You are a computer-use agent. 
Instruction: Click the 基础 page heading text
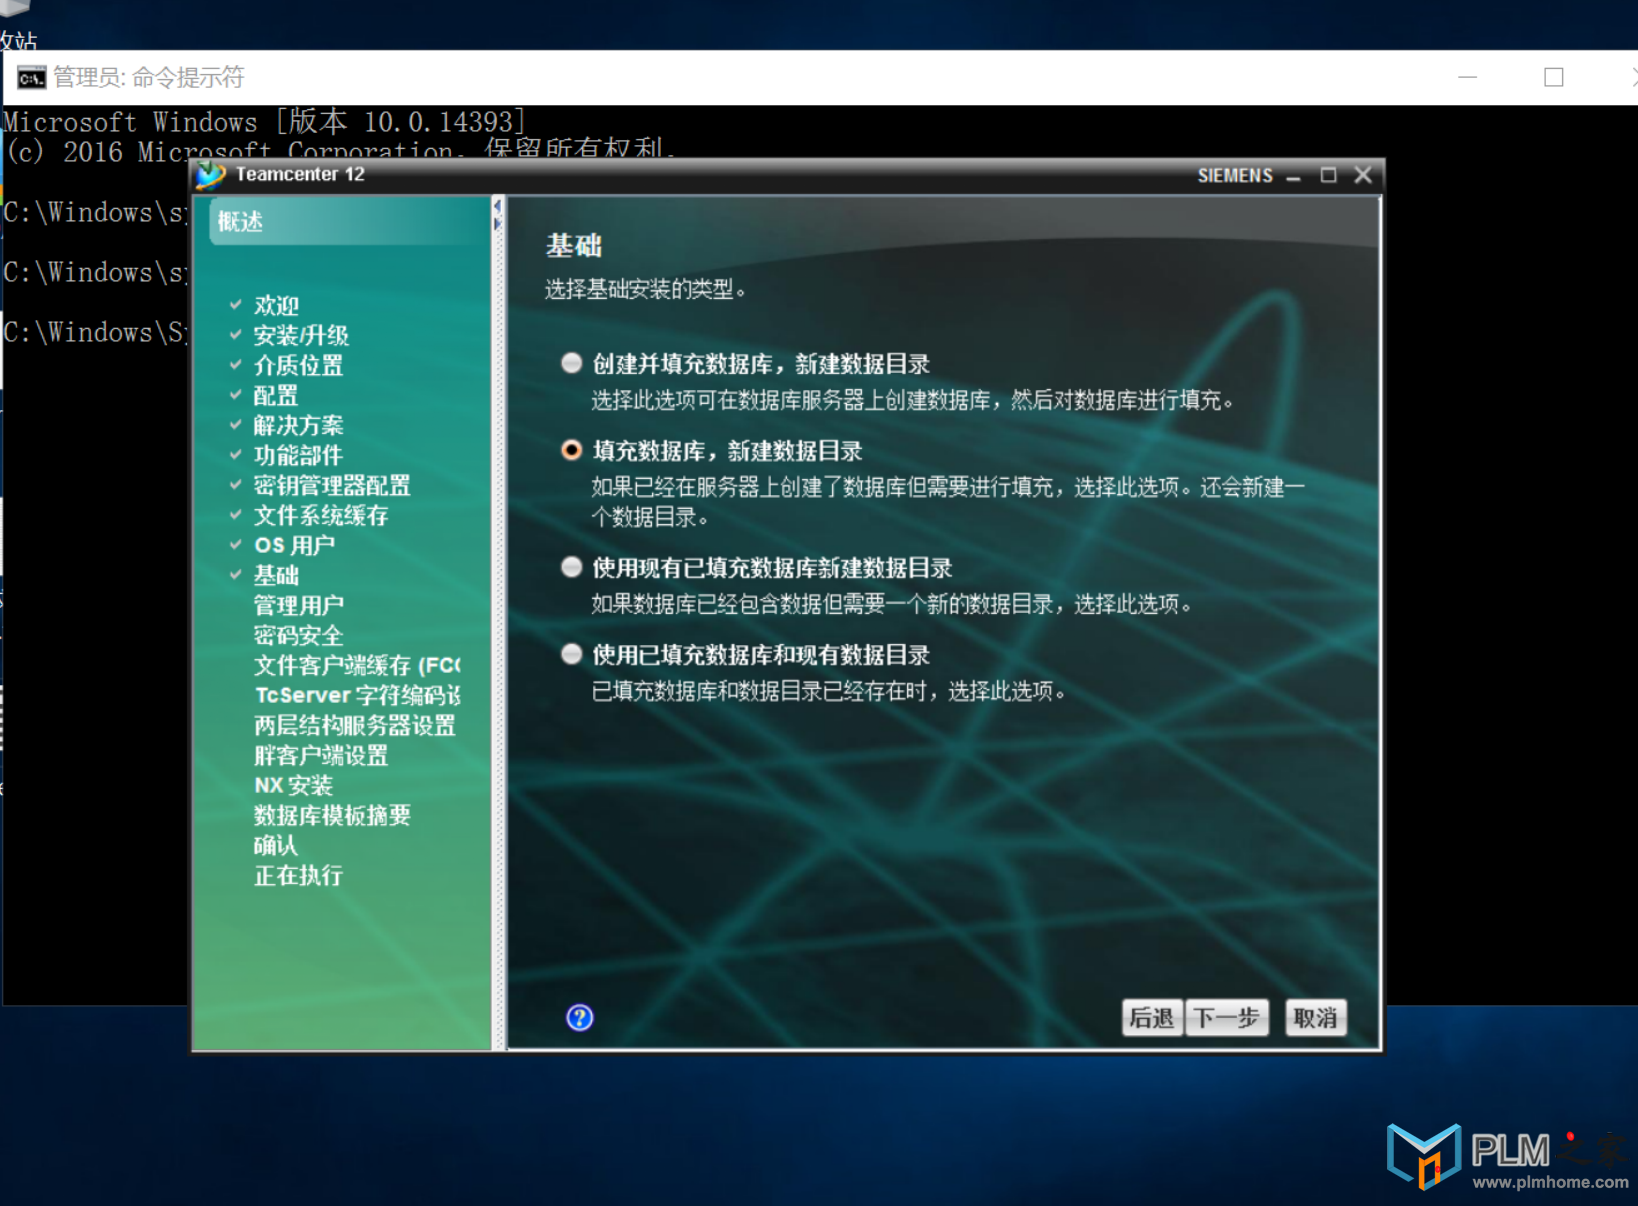pos(574,245)
